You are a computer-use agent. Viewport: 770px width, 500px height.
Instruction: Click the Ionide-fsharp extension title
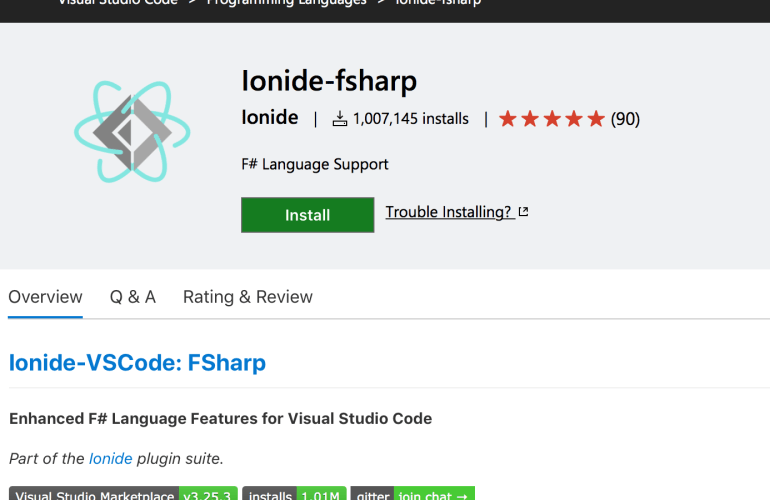coord(329,80)
